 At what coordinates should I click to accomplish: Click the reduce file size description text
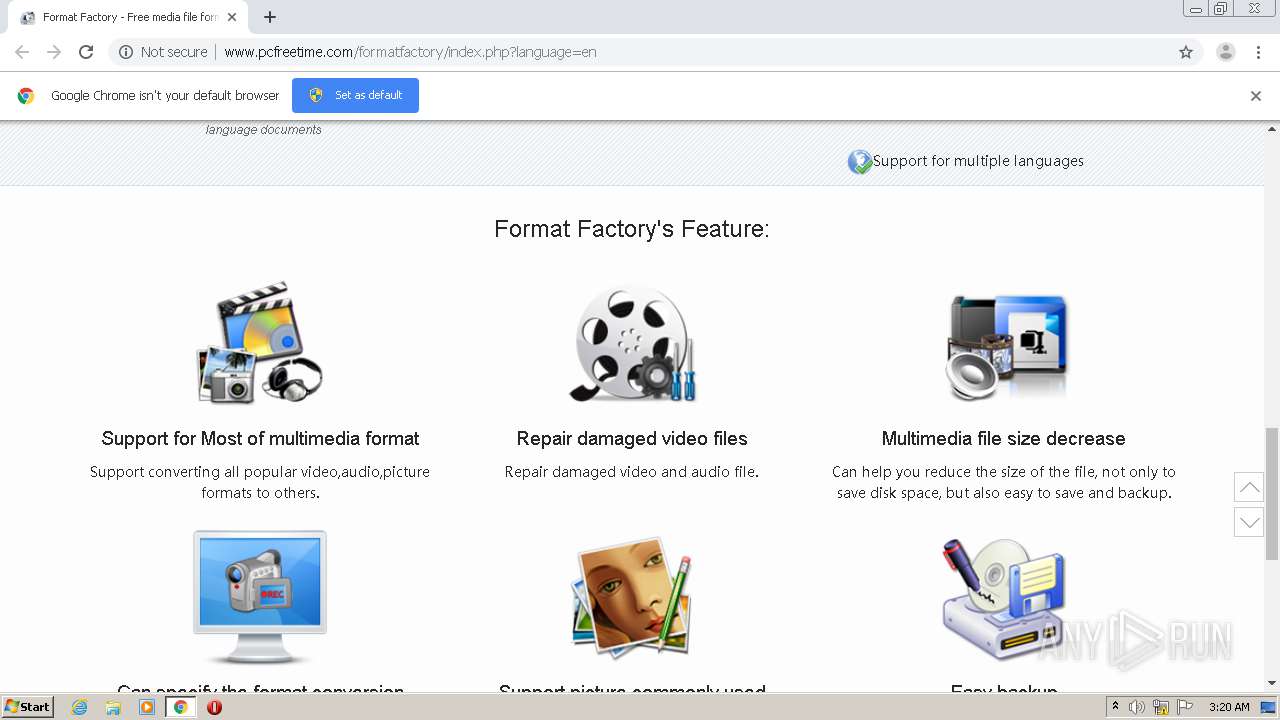1004,482
